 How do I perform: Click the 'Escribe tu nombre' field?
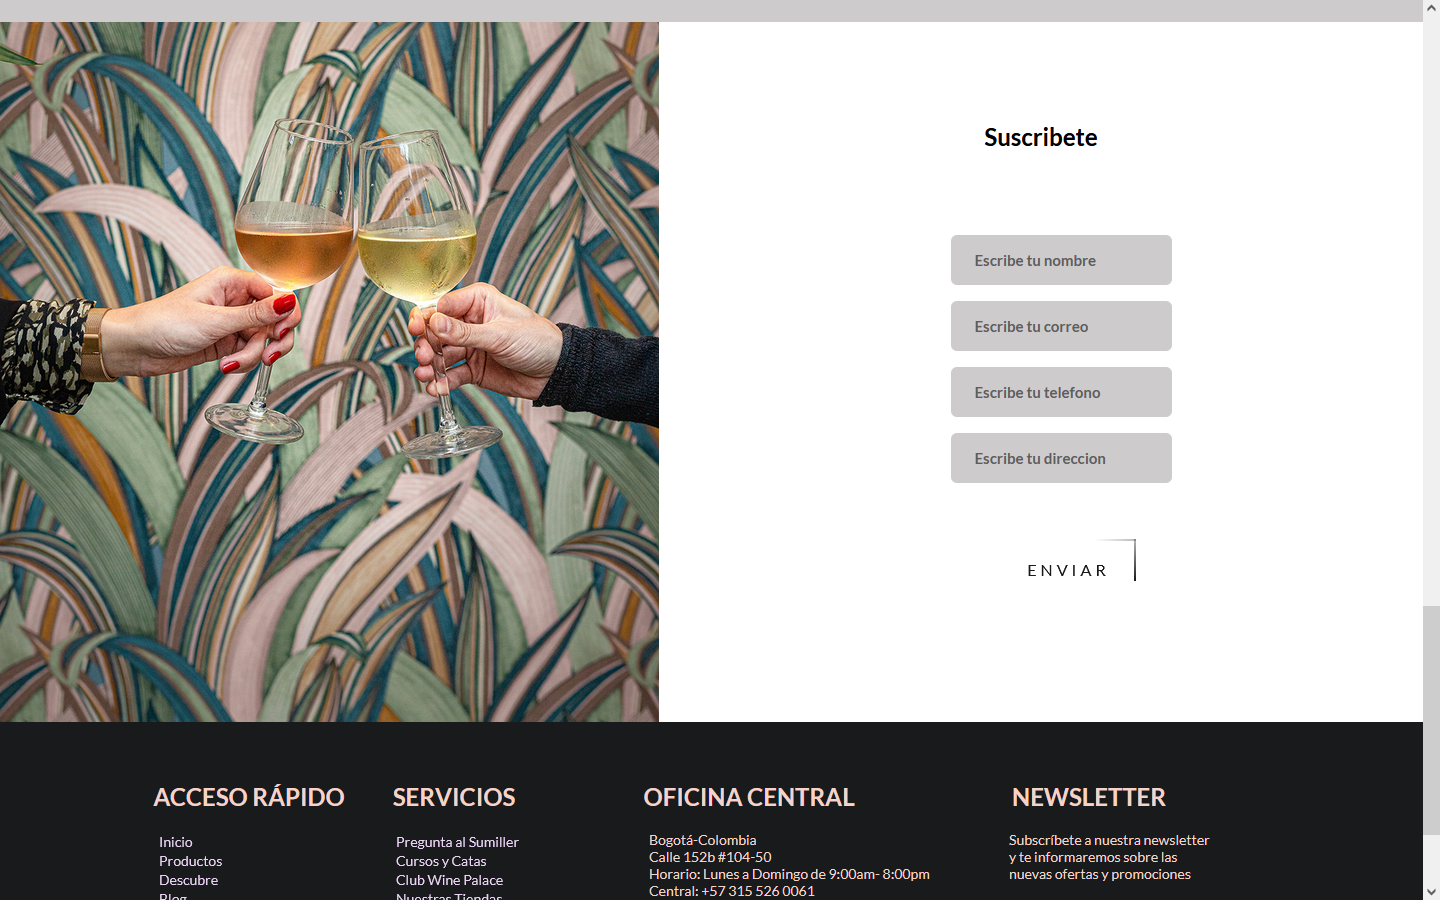tap(1061, 260)
